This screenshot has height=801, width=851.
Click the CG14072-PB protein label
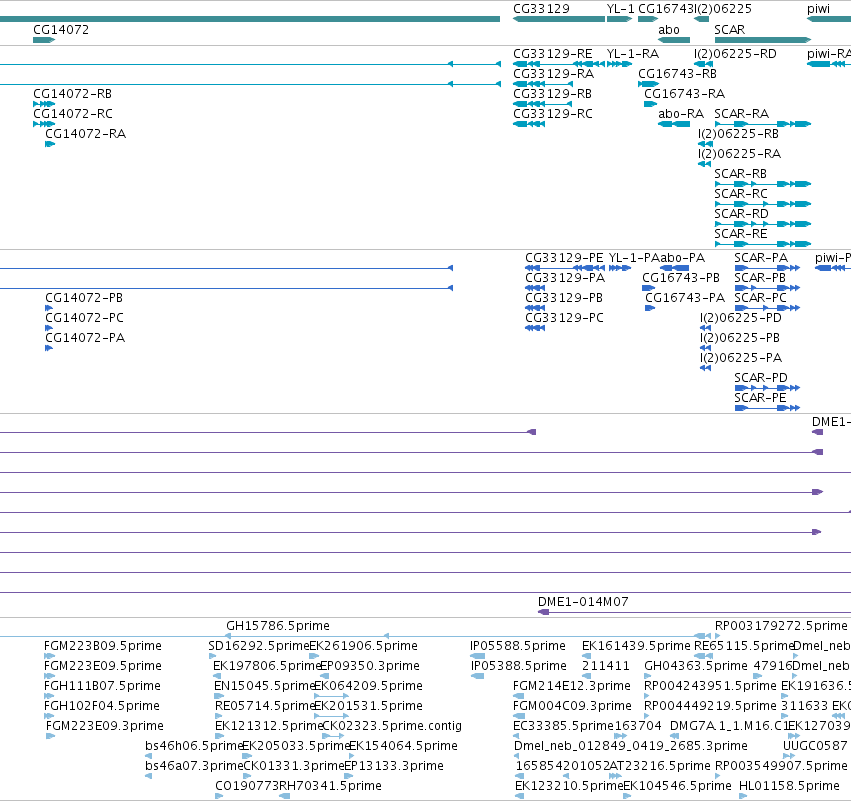coord(84,298)
